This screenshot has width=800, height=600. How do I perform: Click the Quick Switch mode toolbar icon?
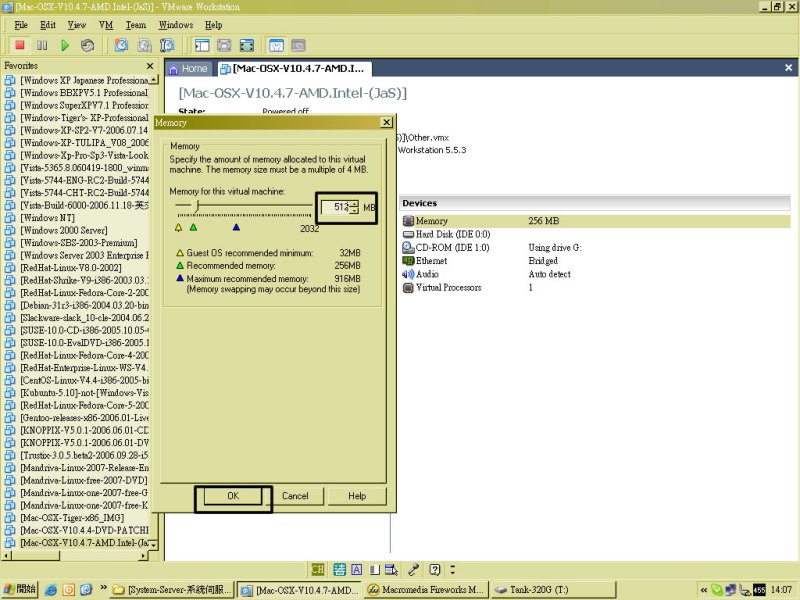(x=224, y=45)
